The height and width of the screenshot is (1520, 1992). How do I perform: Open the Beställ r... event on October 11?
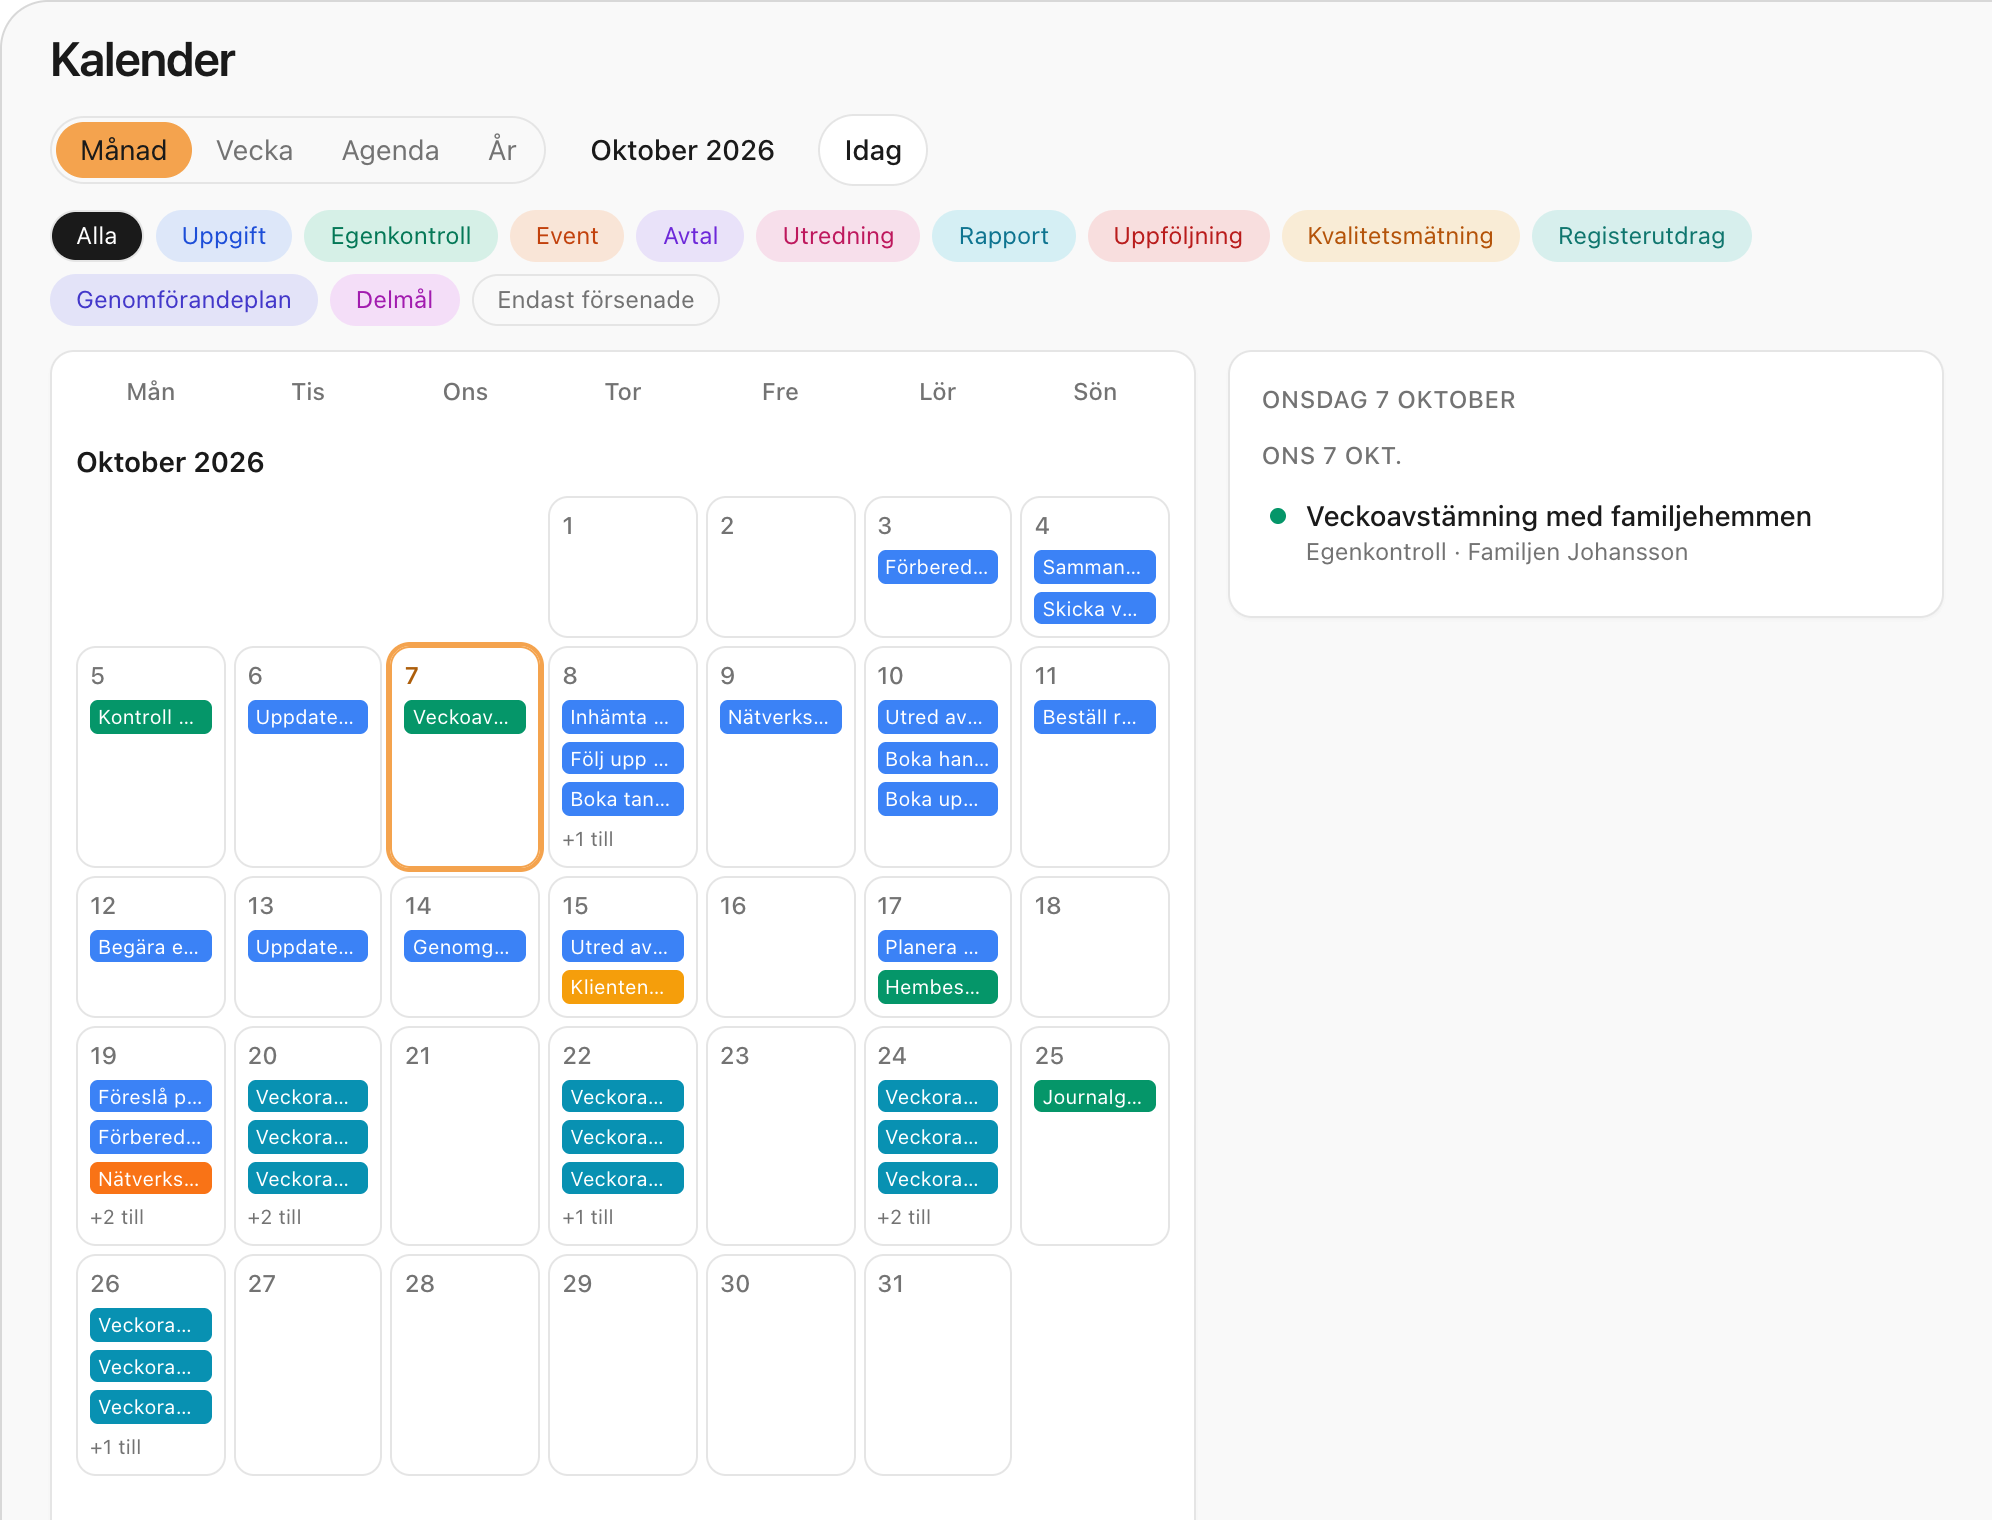pos(1095,717)
